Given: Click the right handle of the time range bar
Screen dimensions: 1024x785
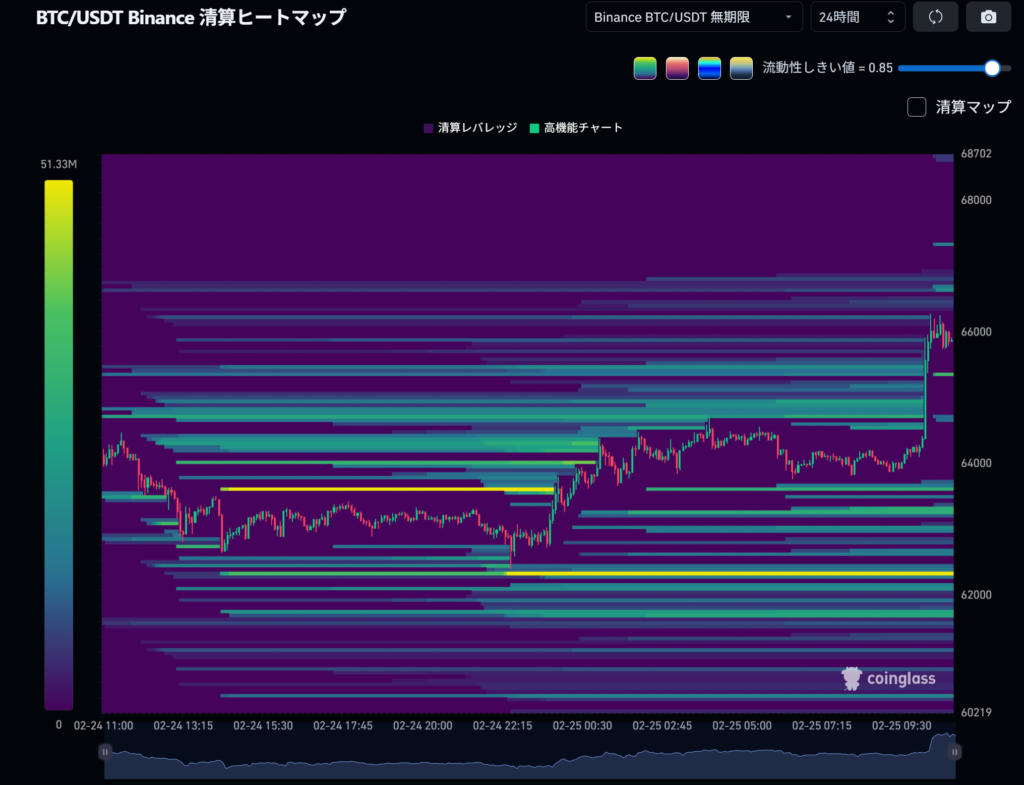Looking at the screenshot, I should click(955, 751).
